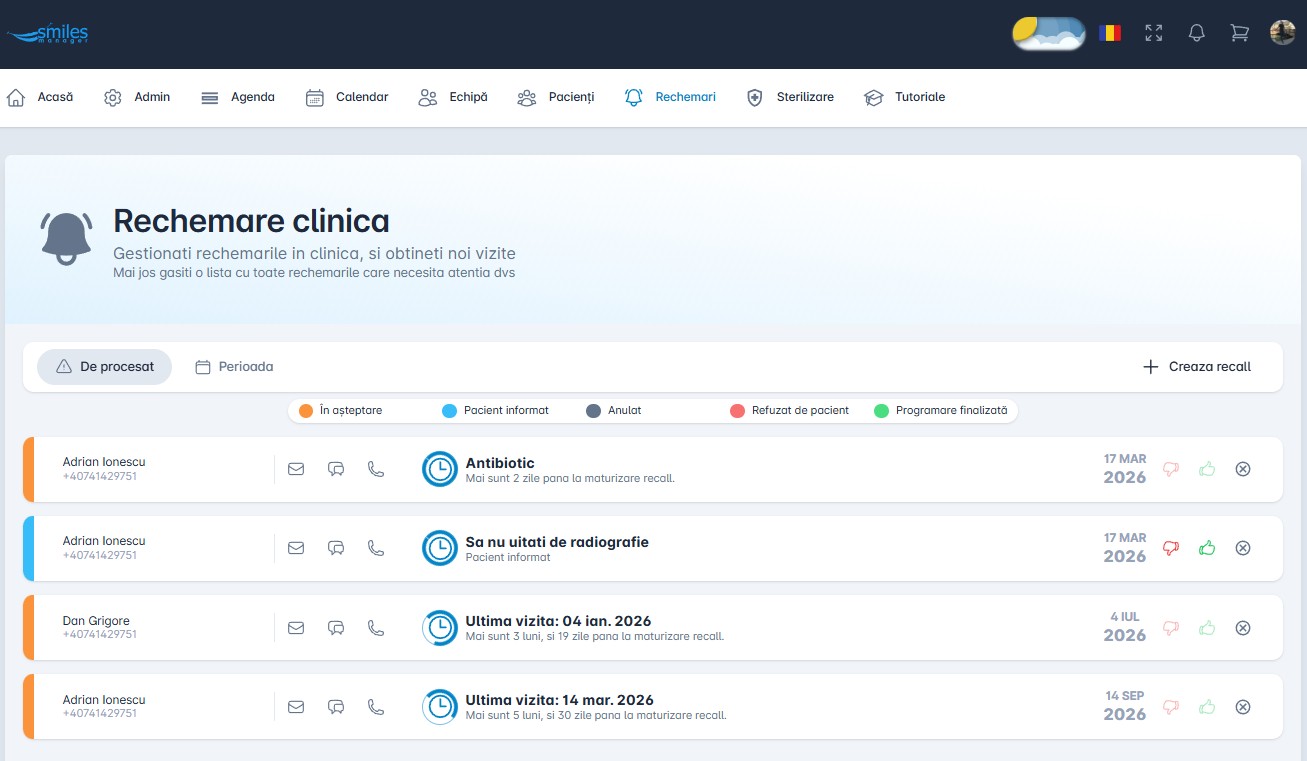Open chat message icon for radiografie recall
Screen dimensions: 1307x761
[336, 548]
